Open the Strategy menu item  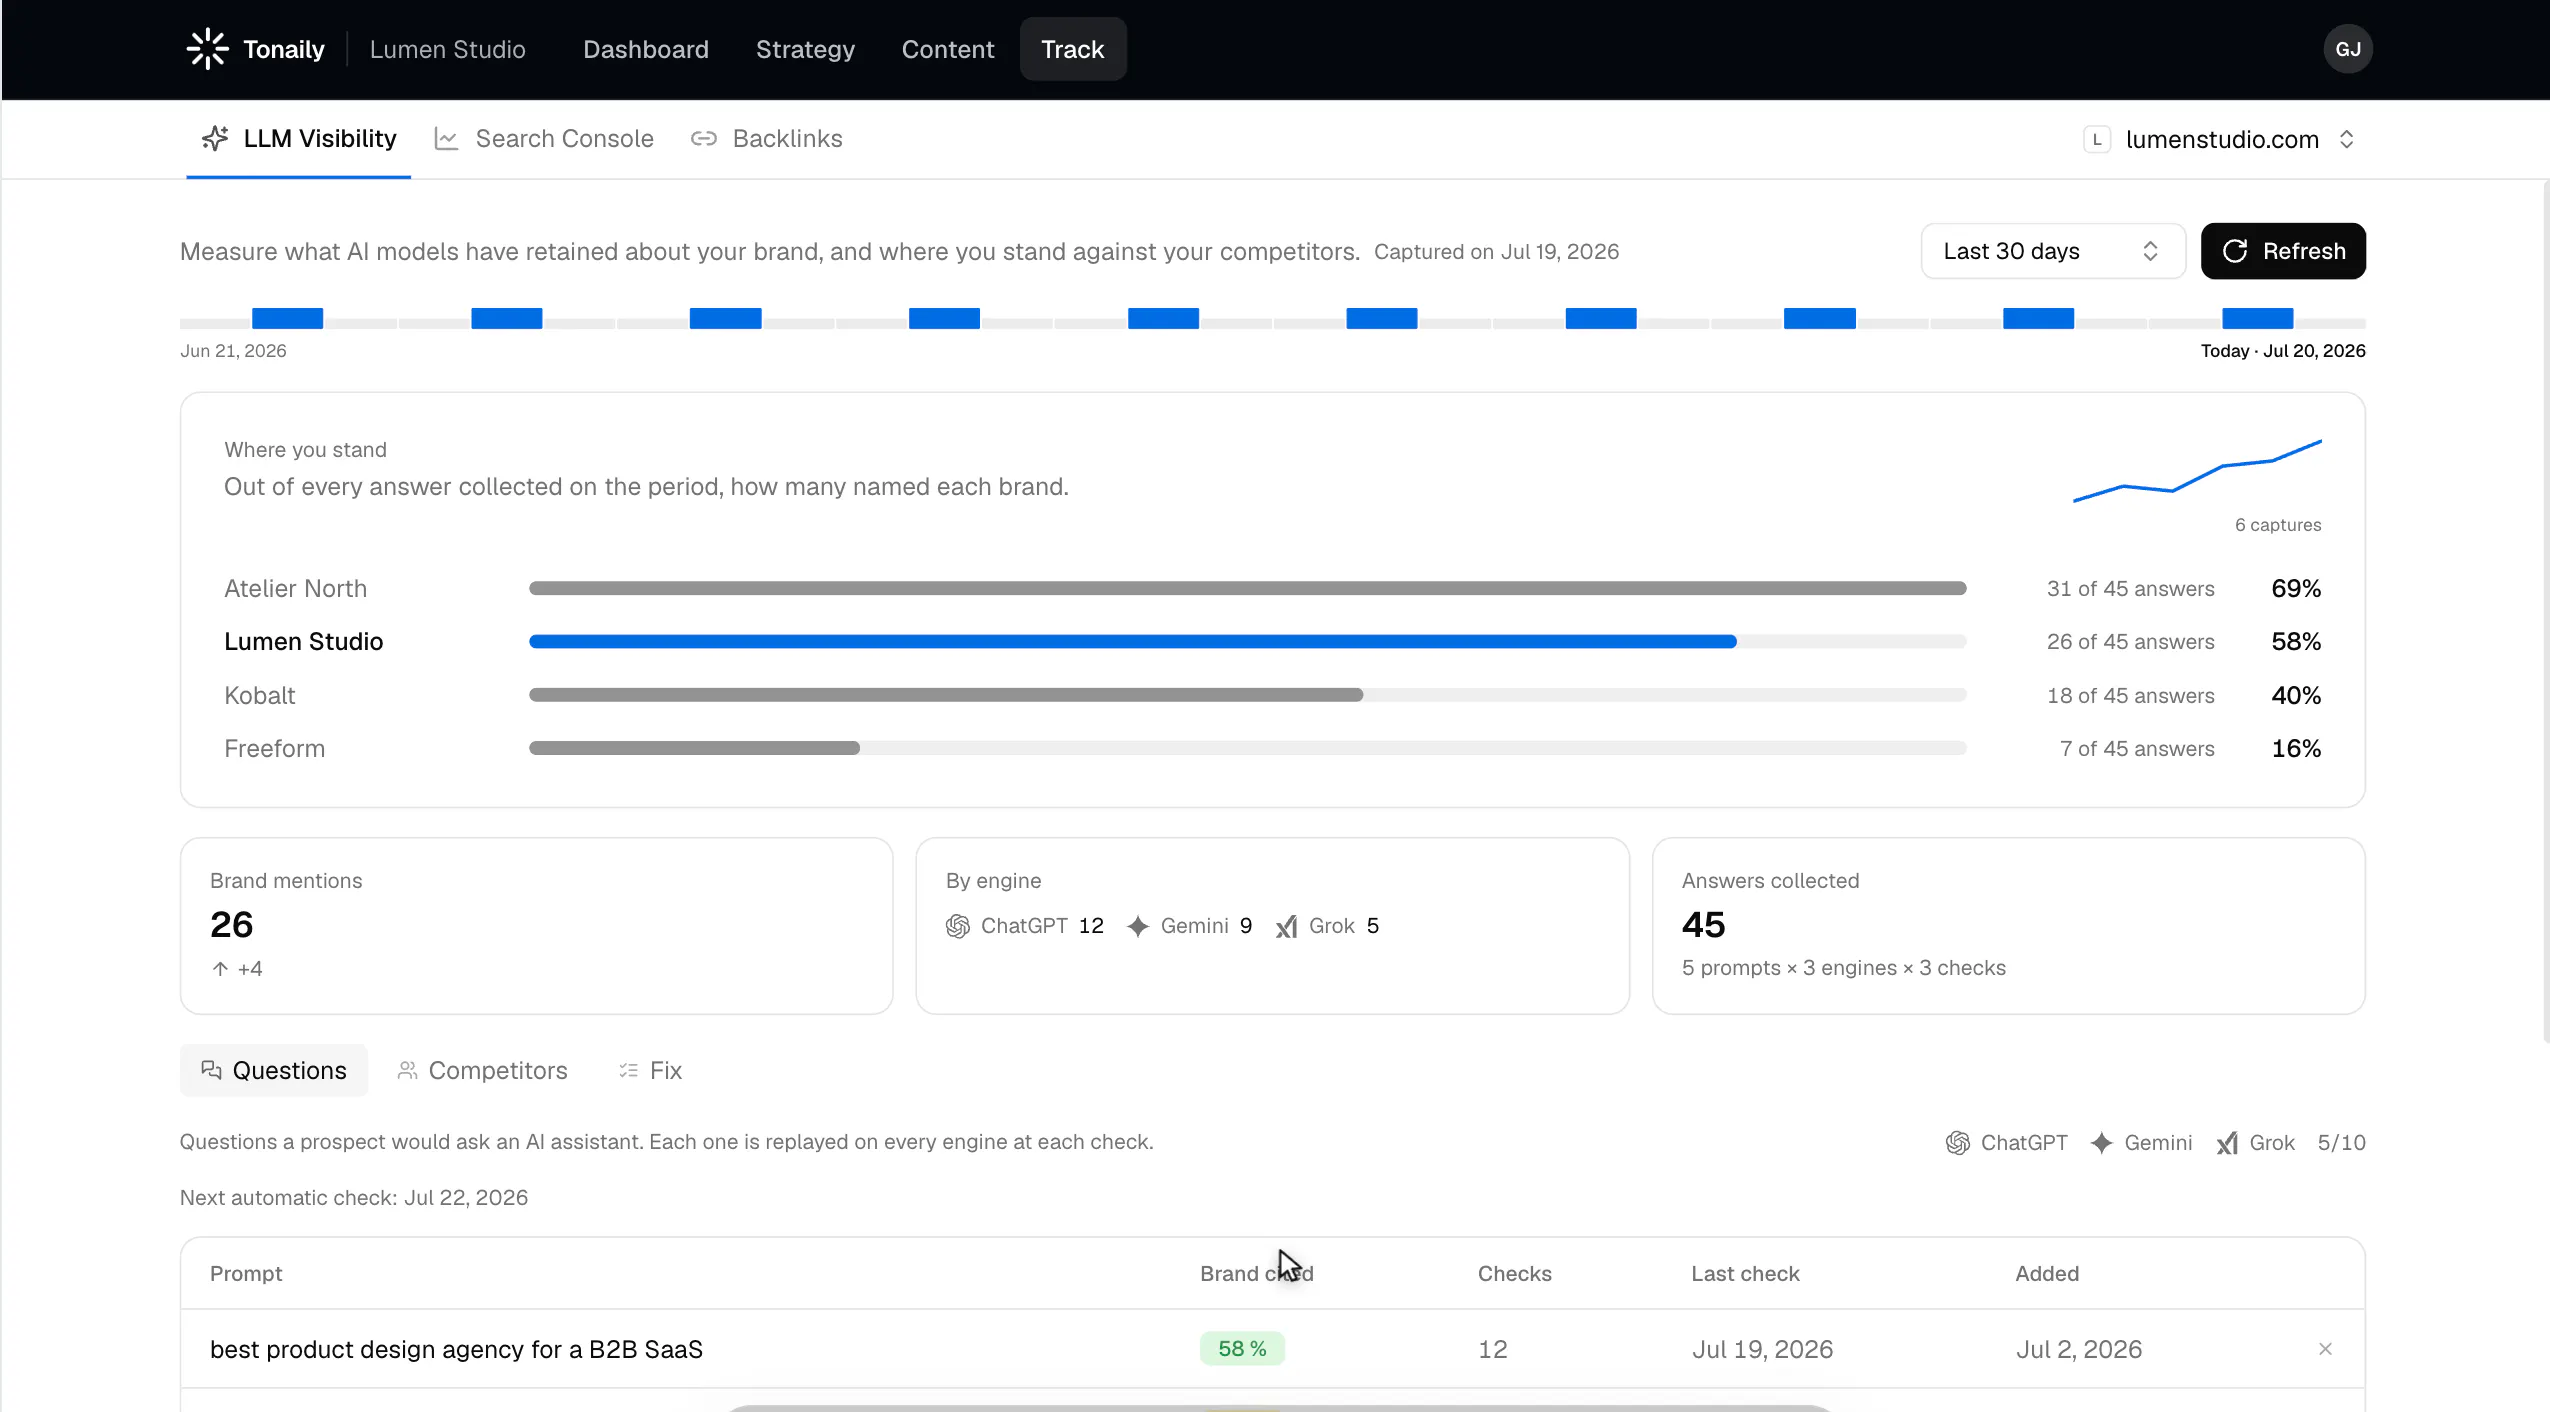[805, 49]
